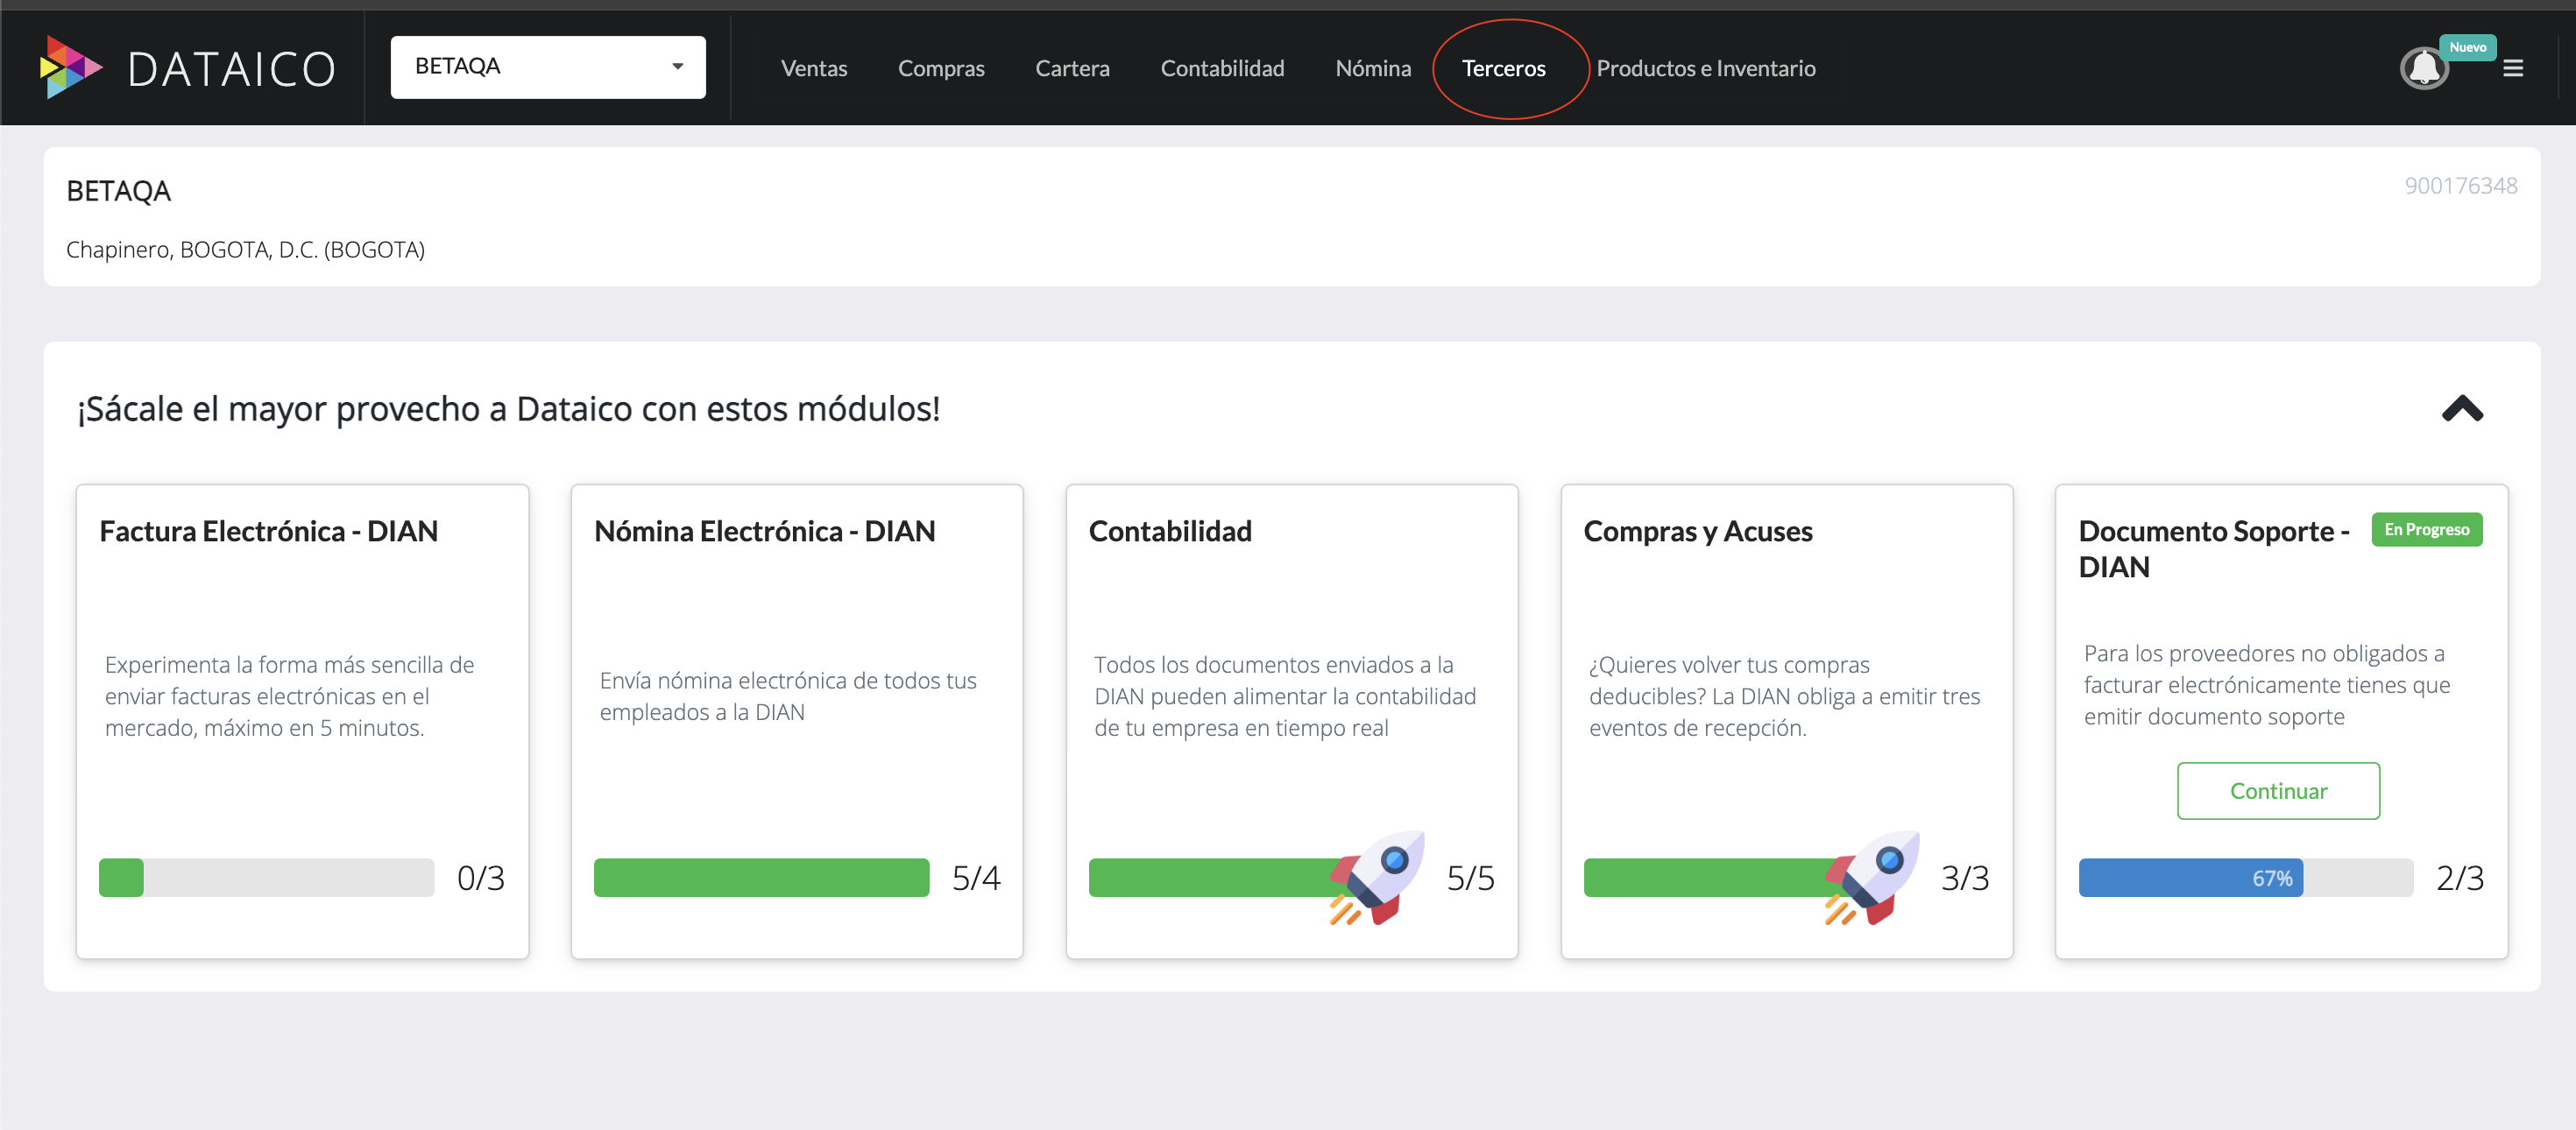The width and height of the screenshot is (2576, 1130).
Task: Open the Terceros menu
Action: point(1503,68)
